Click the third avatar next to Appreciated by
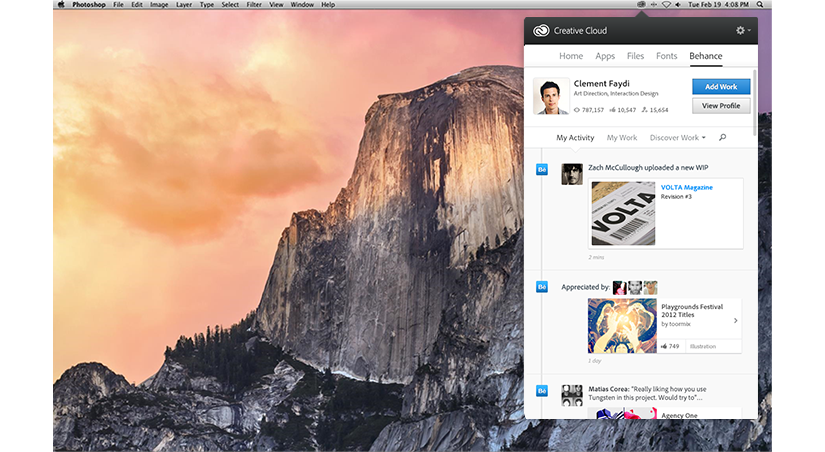This screenshot has height=452, width=825. 650,287
